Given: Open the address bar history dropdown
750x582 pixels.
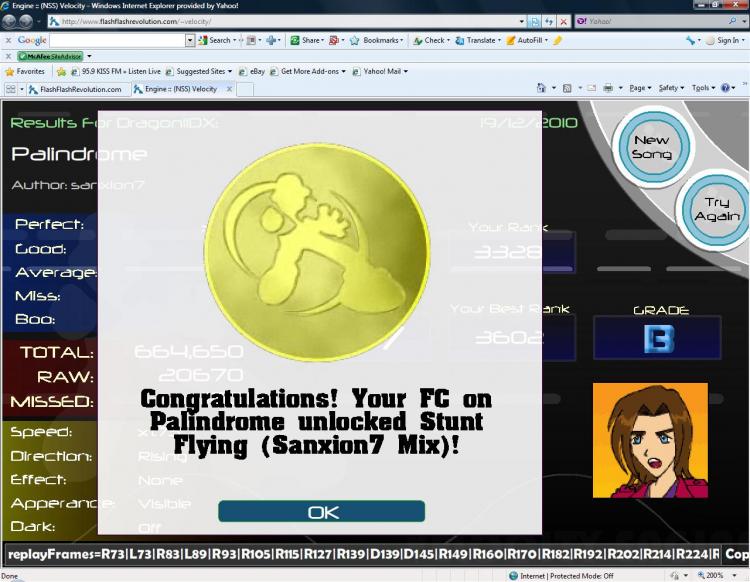Looking at the screenshot, I should [x=521, y=22].
